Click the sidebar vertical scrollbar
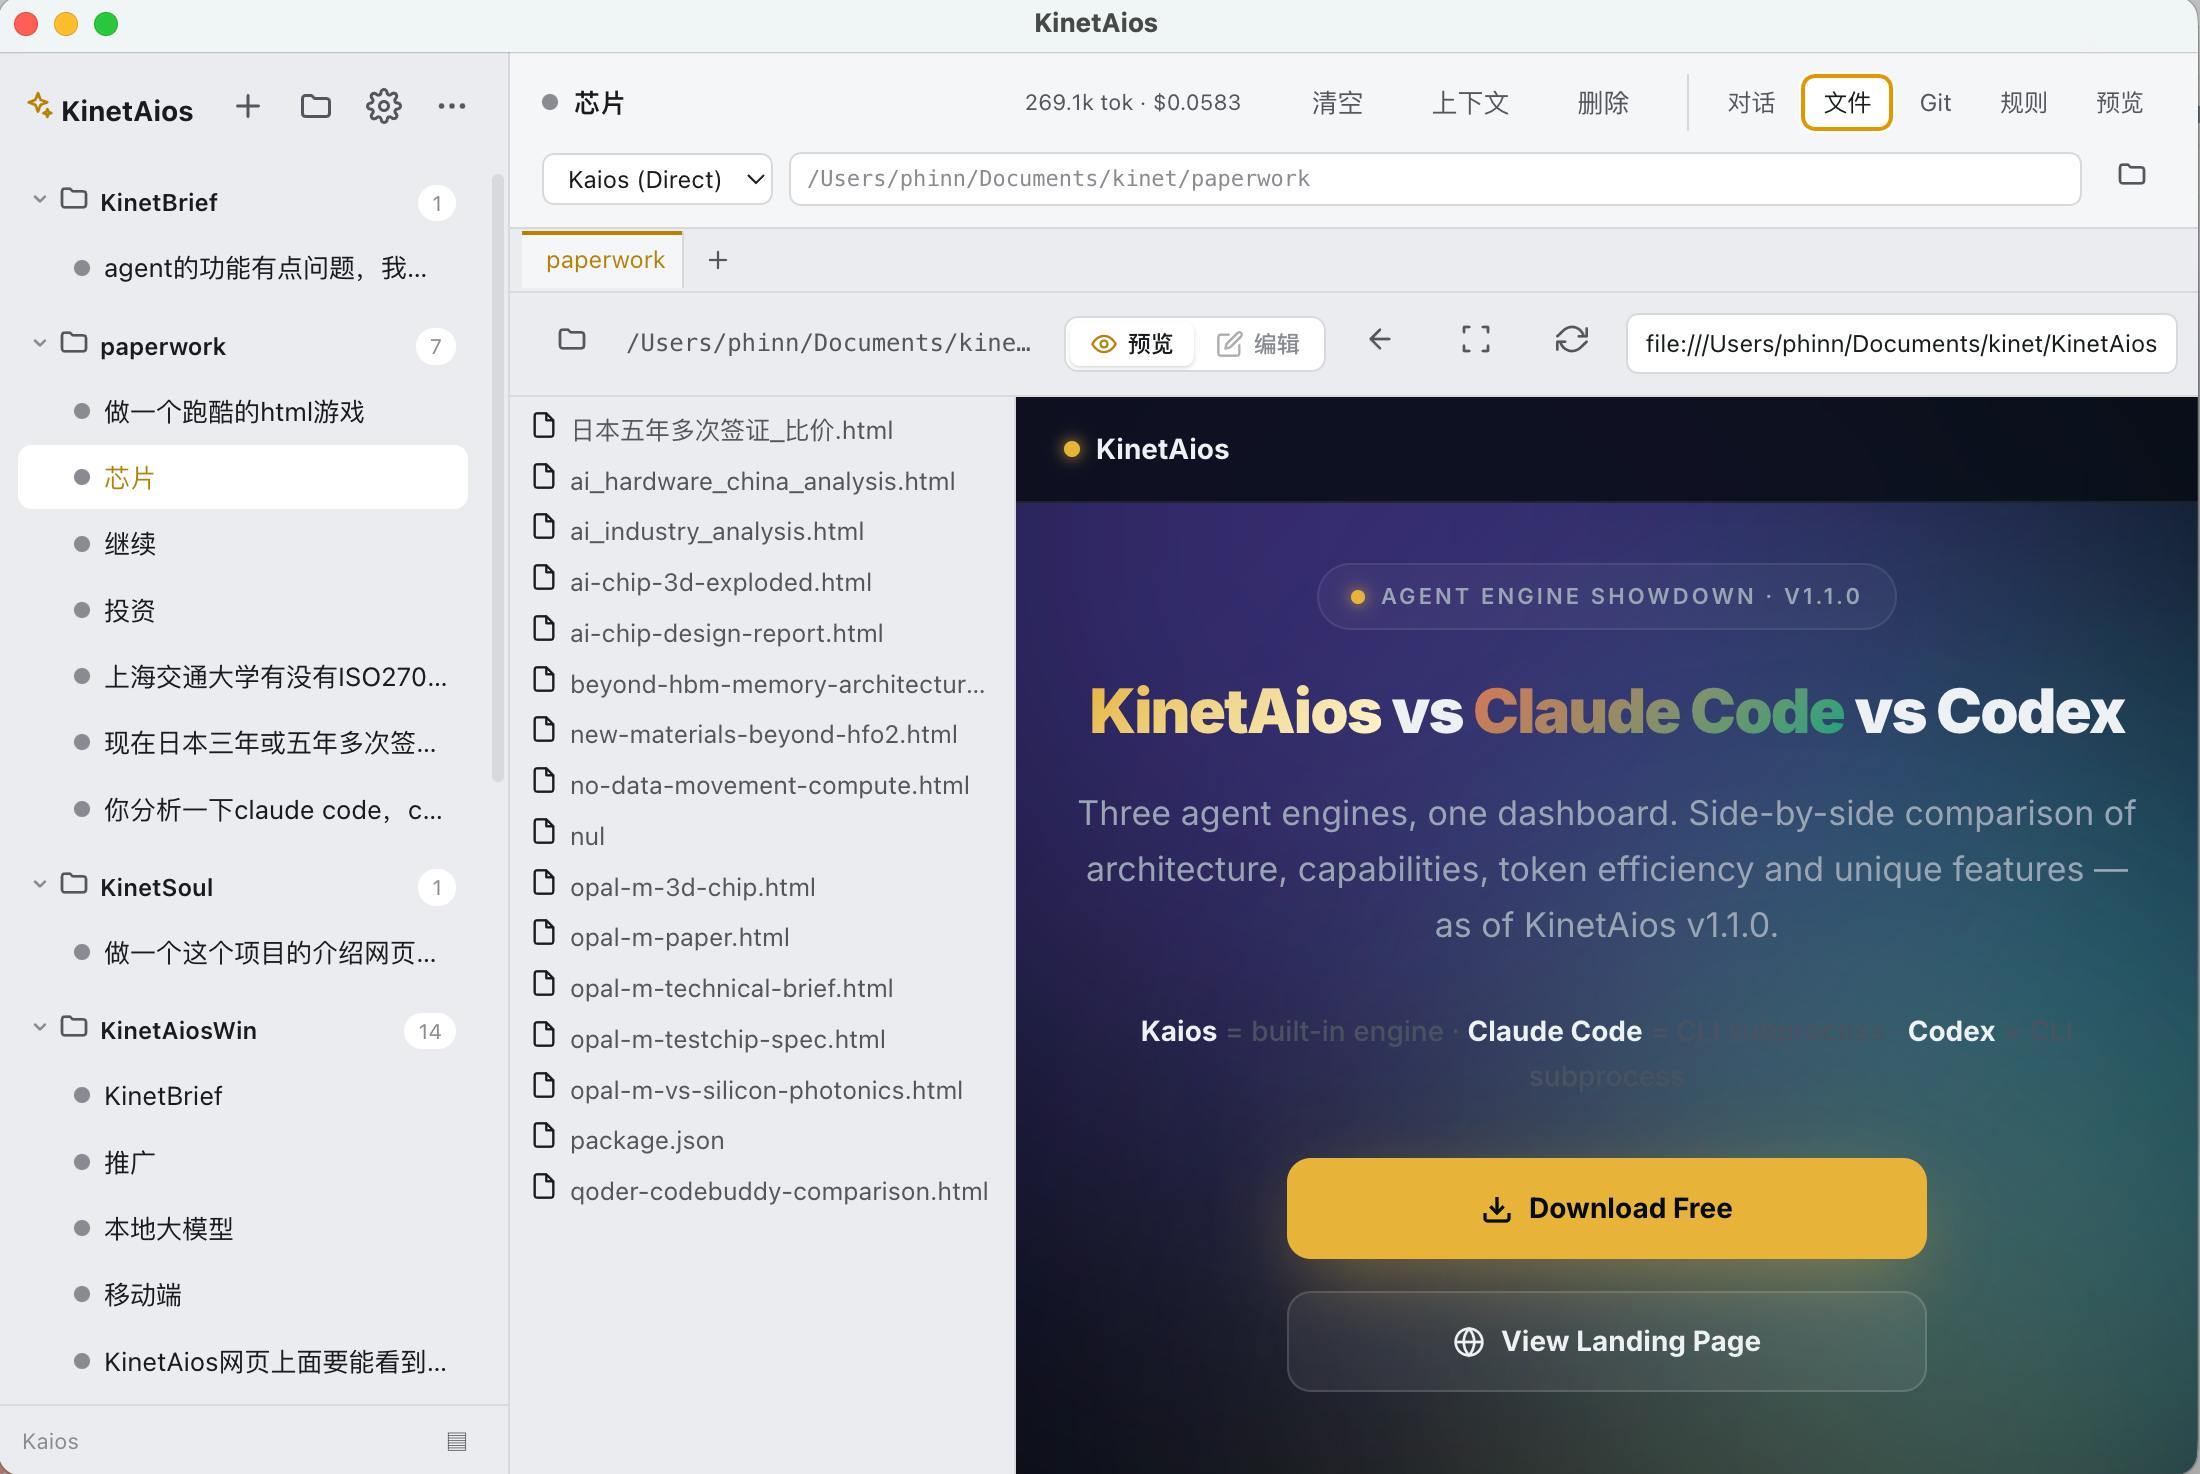The image size is (2200, 1474). [x=497, y=480]
